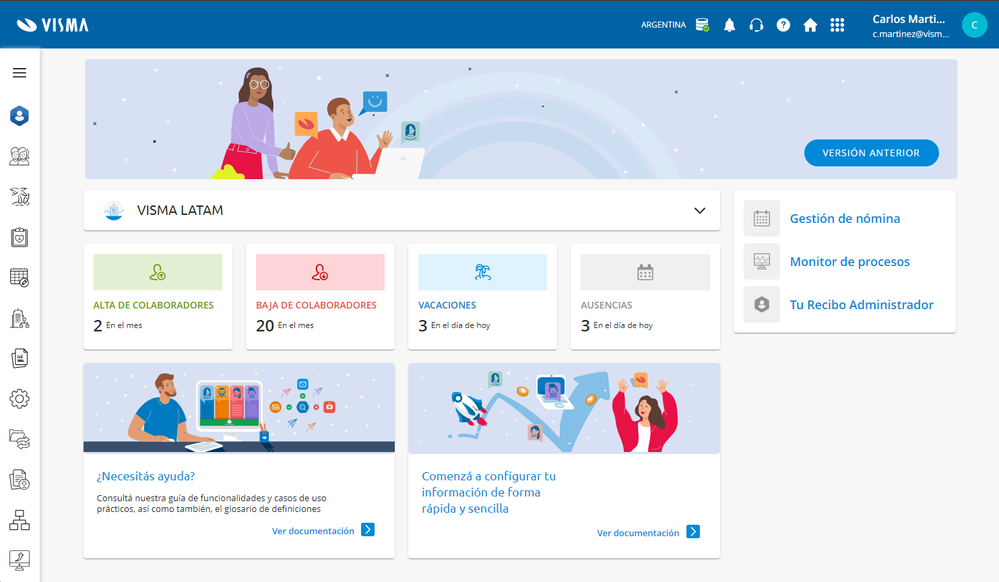Open the reports document sidebar icon
Image resolution: width=999 pixels, height=582 pixels.
[20, 358]
